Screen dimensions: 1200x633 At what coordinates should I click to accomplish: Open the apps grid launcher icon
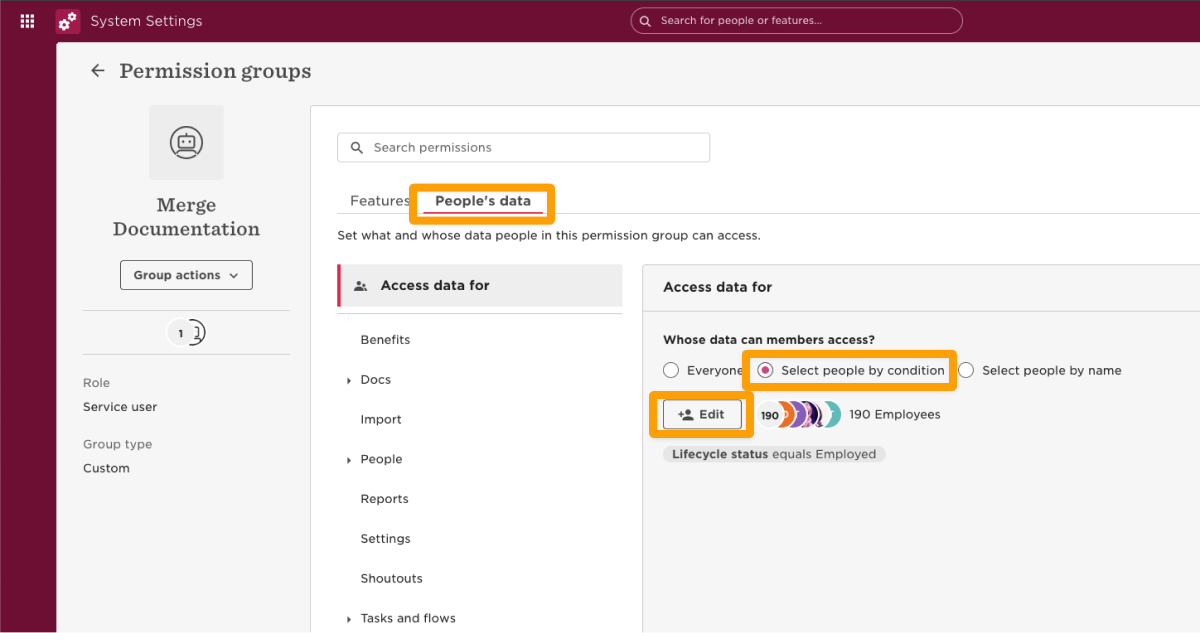click(x=28, y=21)
